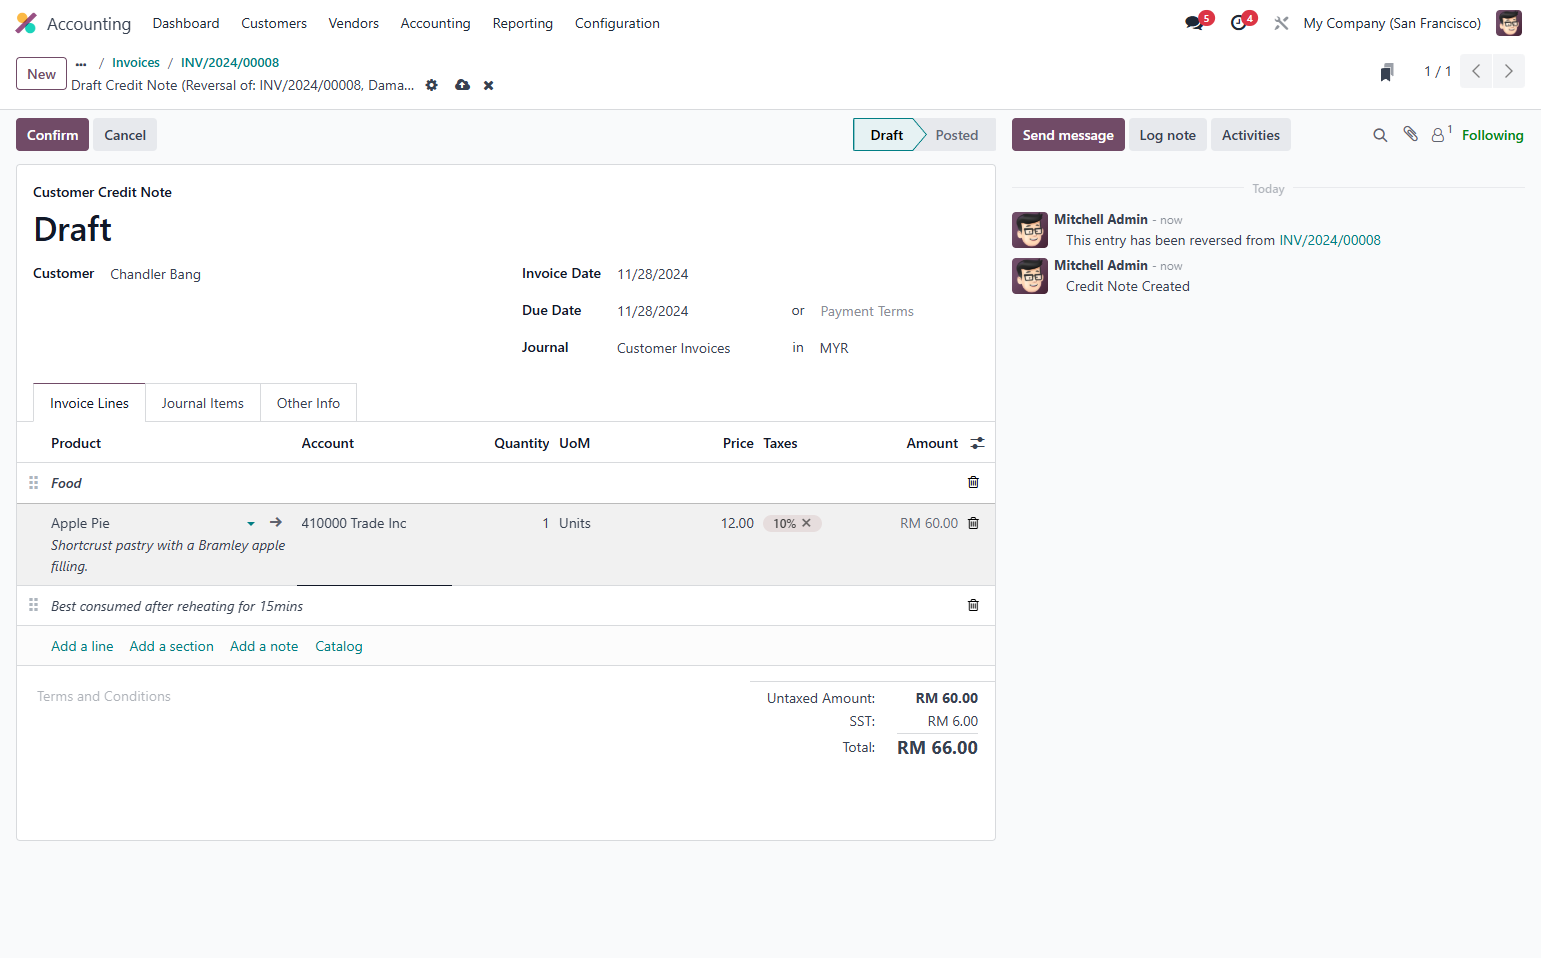Show followers list icon
Viewport: 1541px width, 958px height.
tap(1440, 134)
